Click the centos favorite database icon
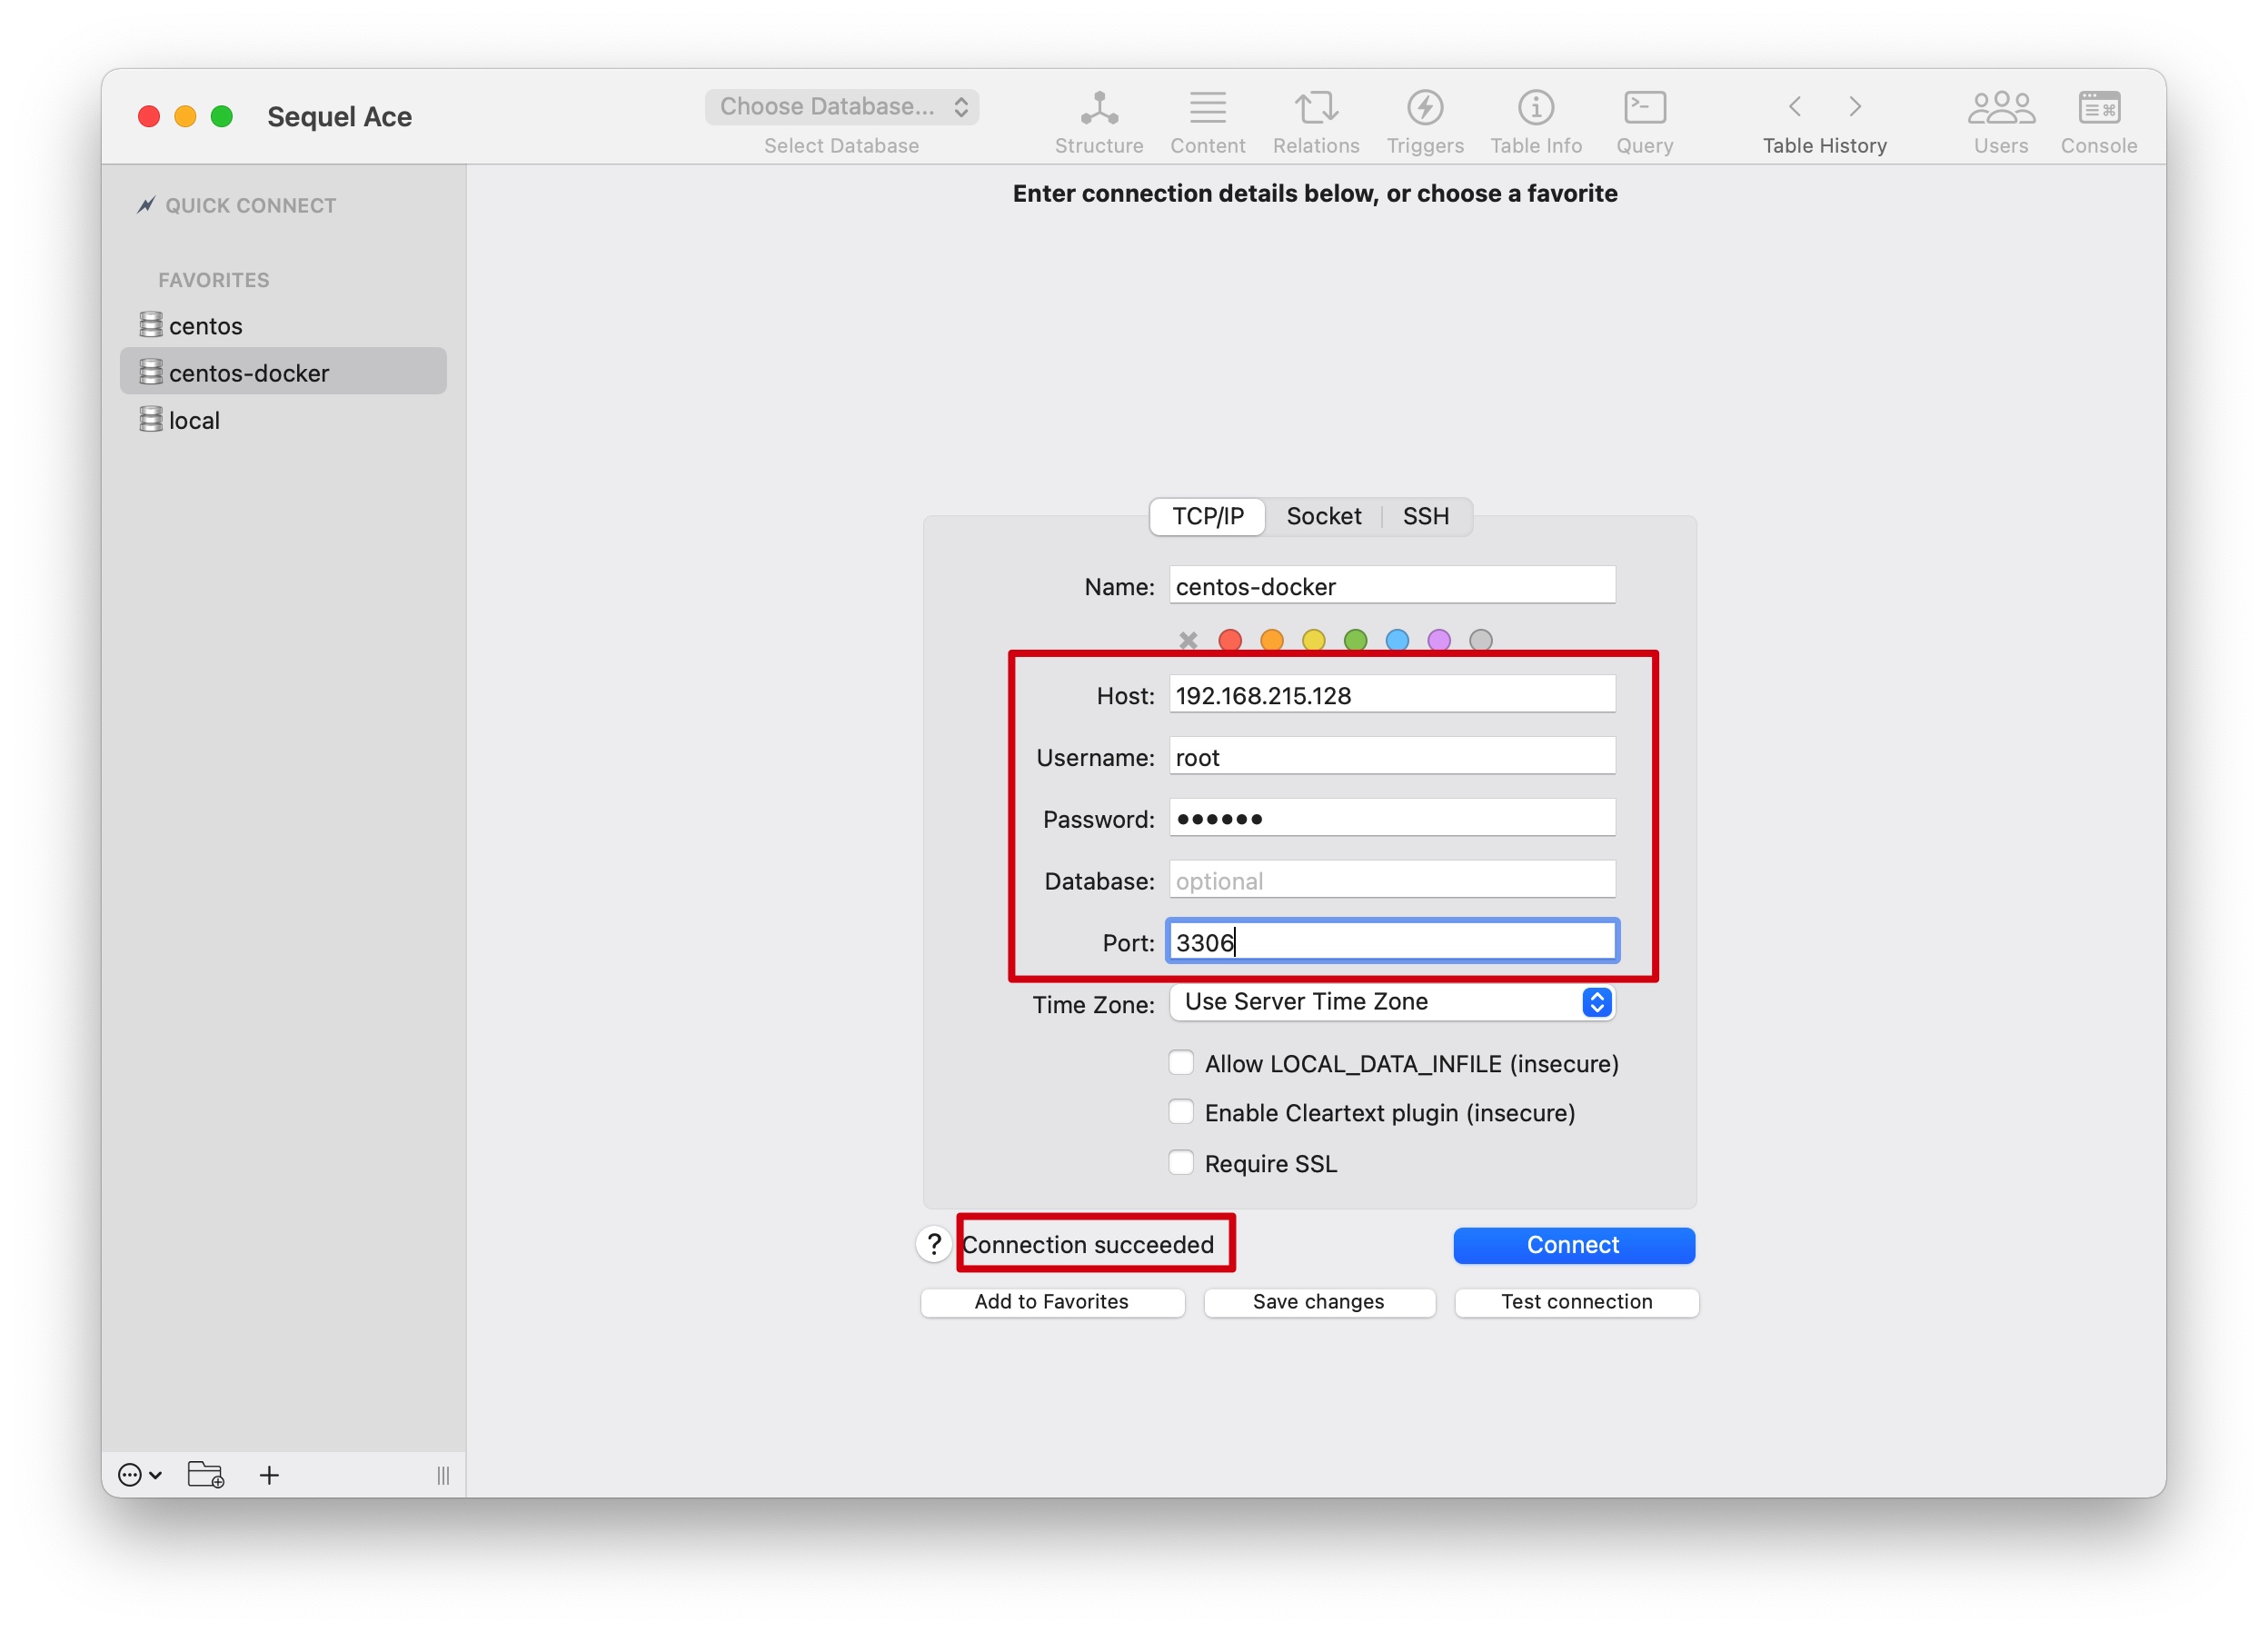Viewport: 2268px width, 1632px height. 150,325
